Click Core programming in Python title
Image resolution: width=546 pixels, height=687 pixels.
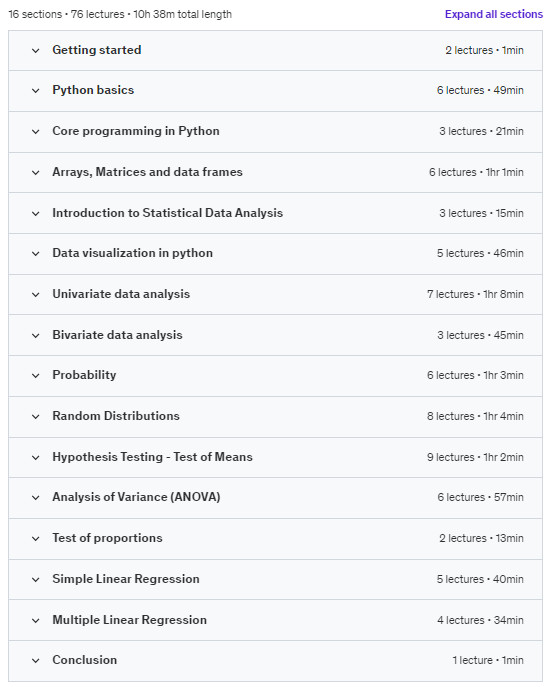[x=136, y=131]
